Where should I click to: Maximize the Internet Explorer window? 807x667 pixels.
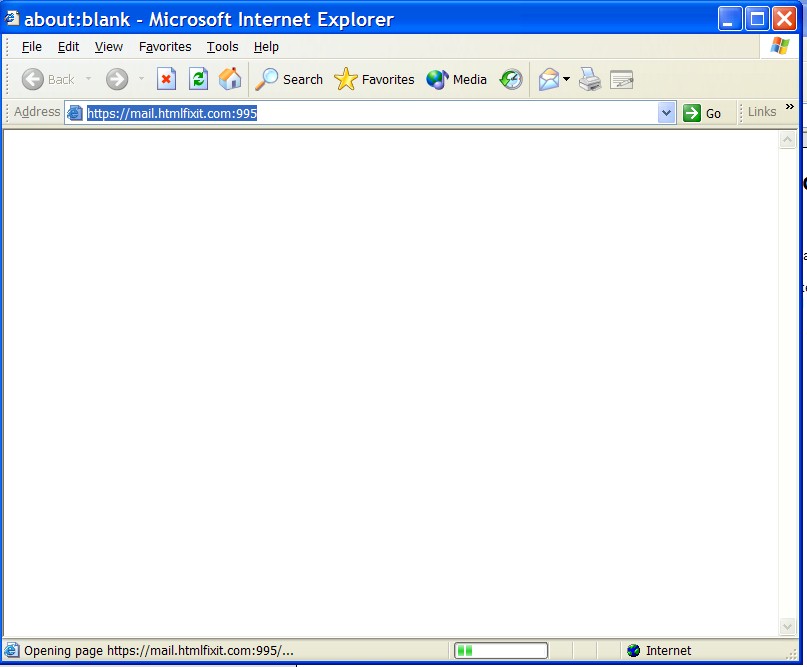tap(757, 19)
